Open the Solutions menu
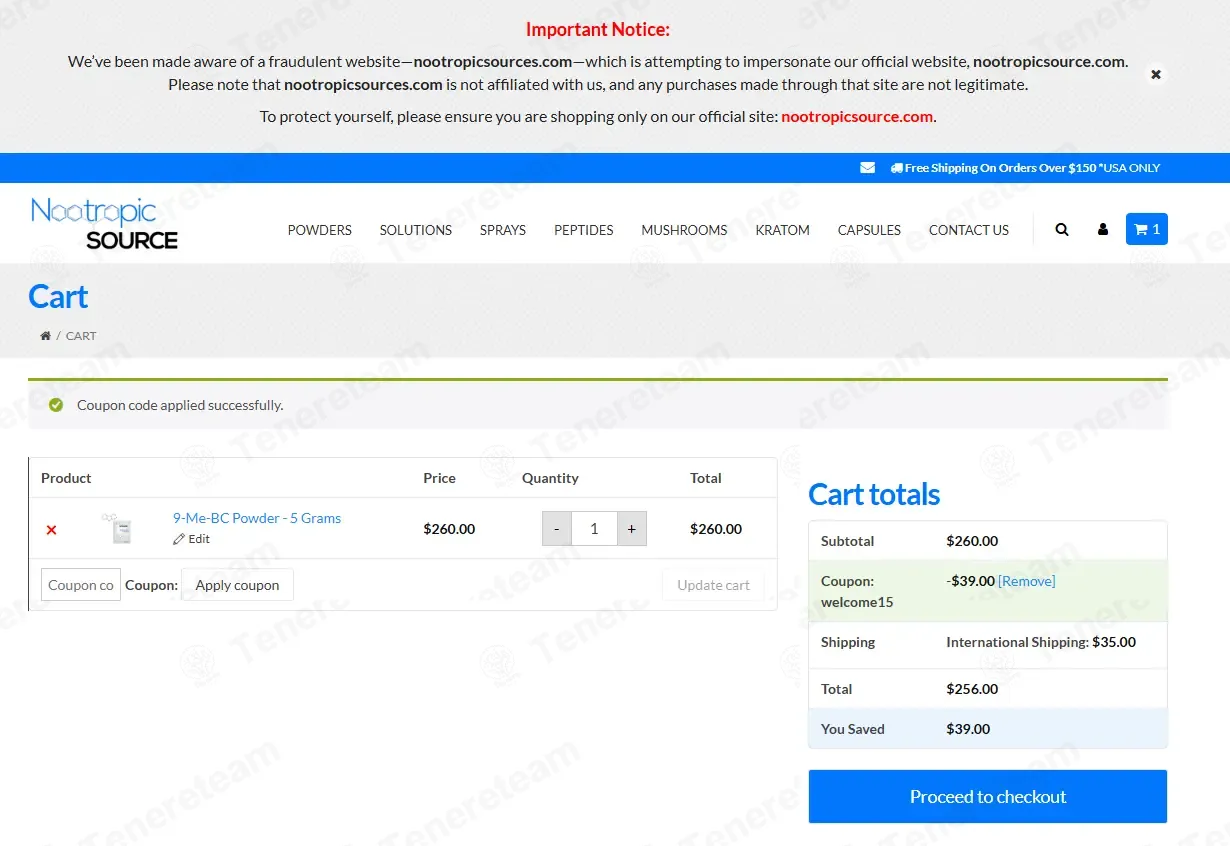 pyautogui.click(x=416, y=230)
